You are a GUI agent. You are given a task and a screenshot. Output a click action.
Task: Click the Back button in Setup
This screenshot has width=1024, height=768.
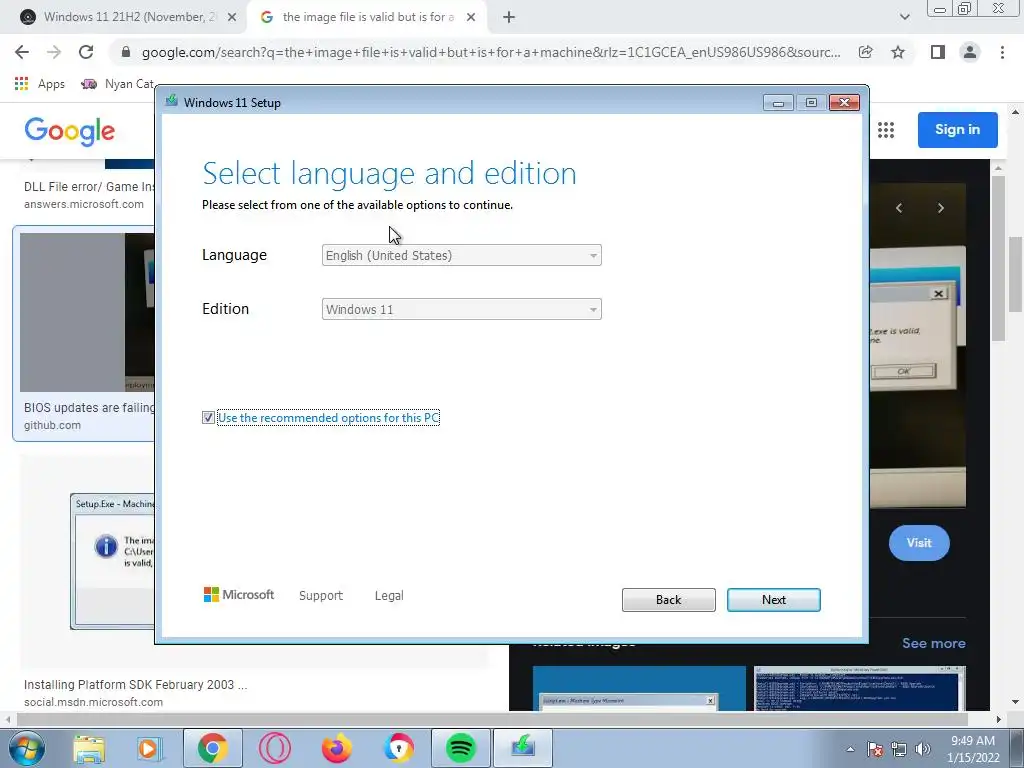click(668, 600)
